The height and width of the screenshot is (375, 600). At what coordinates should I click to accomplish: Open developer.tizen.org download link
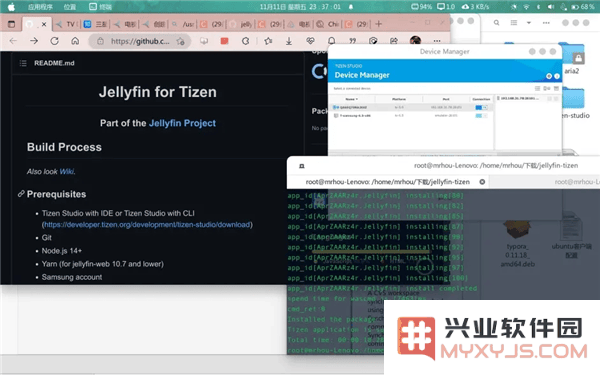click(x=147, y=225)
